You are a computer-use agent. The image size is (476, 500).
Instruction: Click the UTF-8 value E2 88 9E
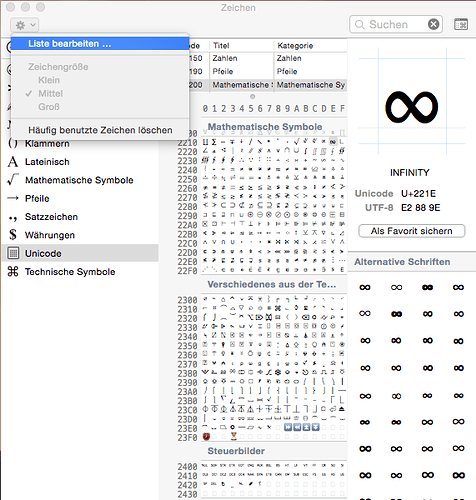tap(420, 208)
